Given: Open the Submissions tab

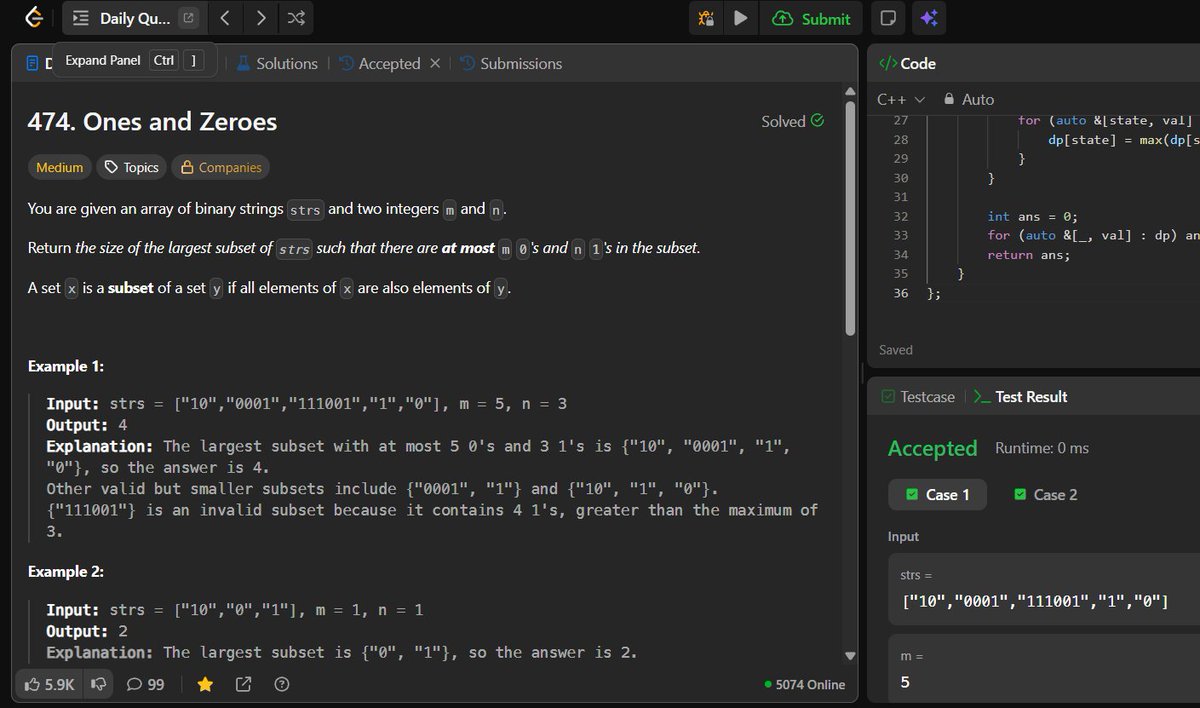Looking at the screenshot, I should tap(511, 63).
